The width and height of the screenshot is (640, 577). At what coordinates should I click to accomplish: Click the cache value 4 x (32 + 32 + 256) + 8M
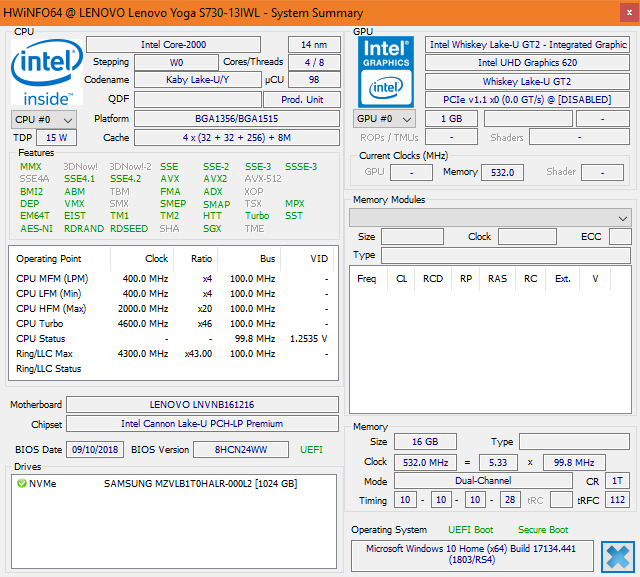(x=237, y=138)
